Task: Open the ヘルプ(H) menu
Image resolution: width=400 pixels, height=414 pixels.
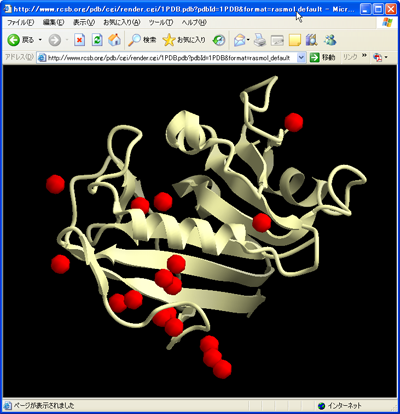Action: (194, 23)
